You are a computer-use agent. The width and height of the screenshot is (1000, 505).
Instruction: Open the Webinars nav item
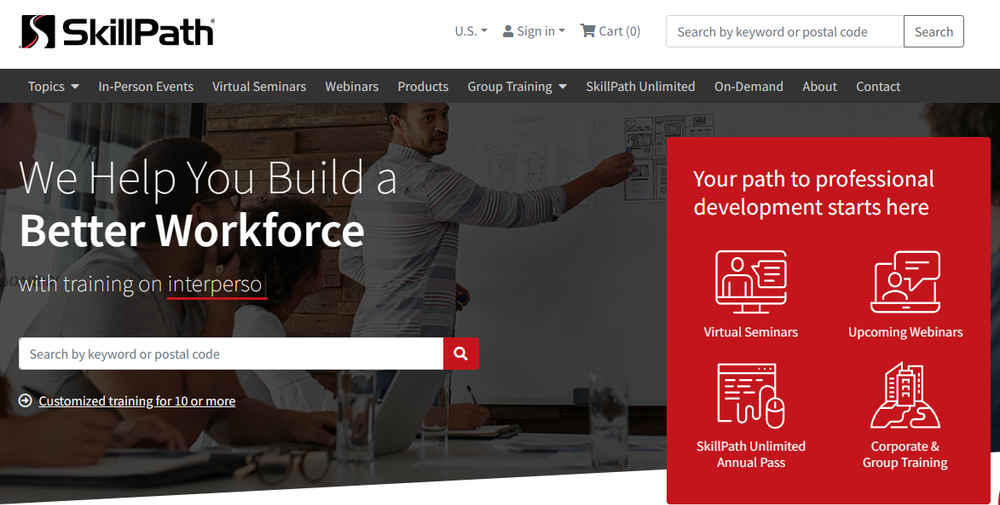click(351, 86)
